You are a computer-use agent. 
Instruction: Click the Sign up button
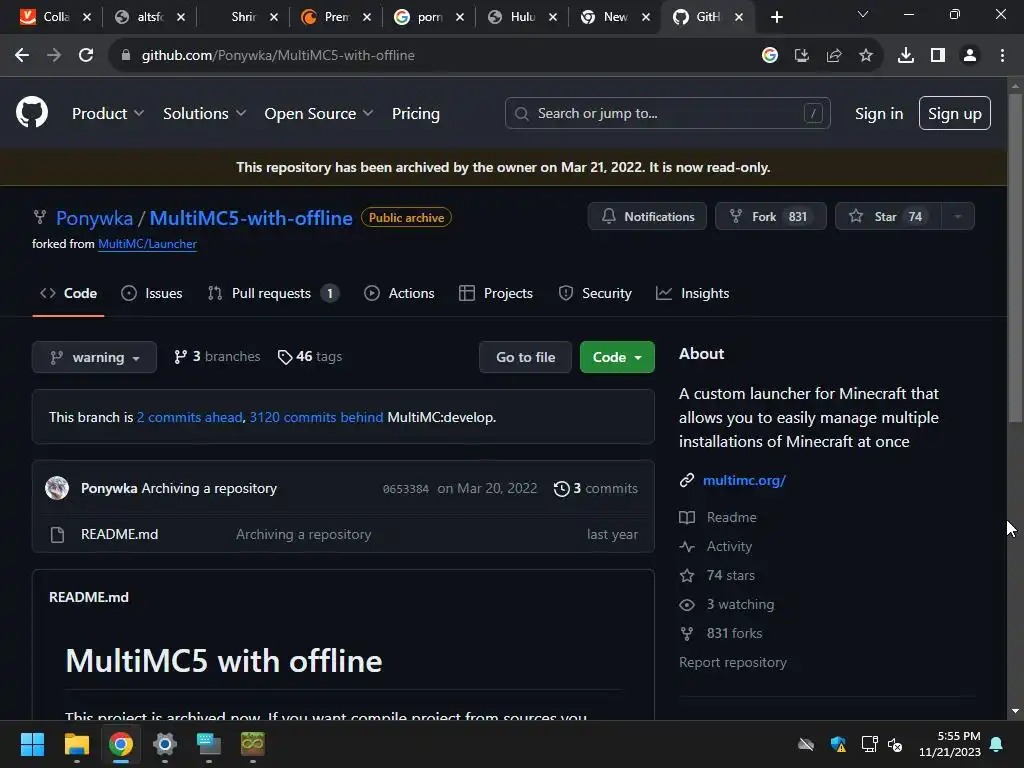(954, 114)
